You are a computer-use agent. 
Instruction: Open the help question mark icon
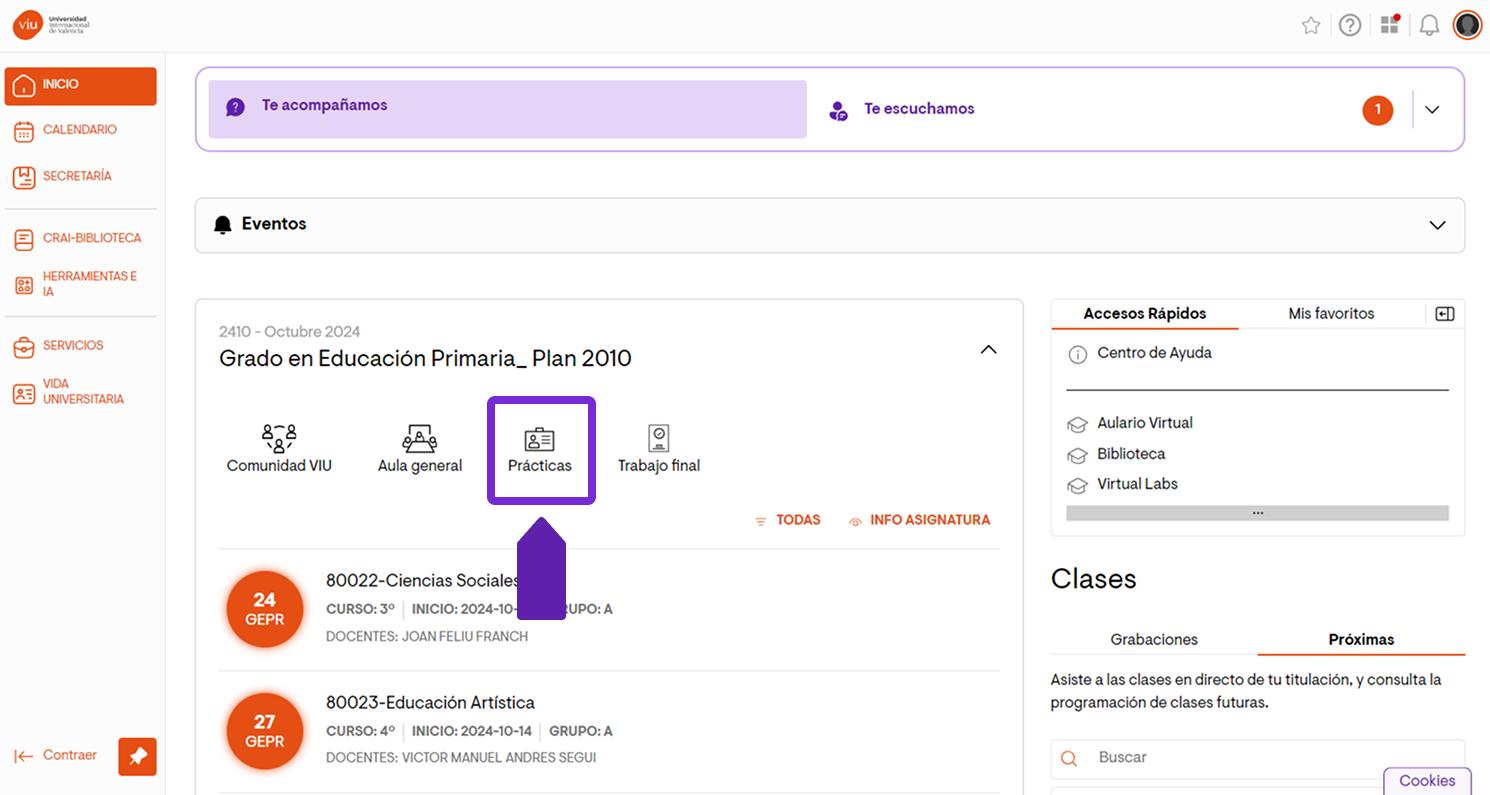click(x=1350, y=26)
